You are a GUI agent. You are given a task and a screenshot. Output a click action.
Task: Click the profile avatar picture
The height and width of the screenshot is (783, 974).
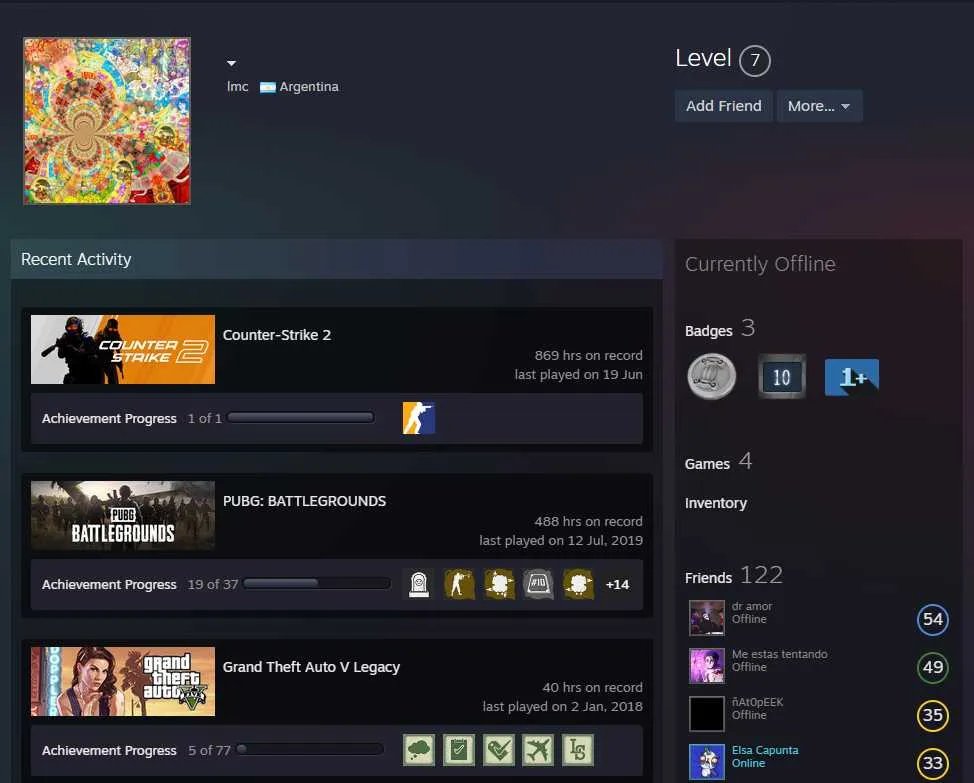107,121
